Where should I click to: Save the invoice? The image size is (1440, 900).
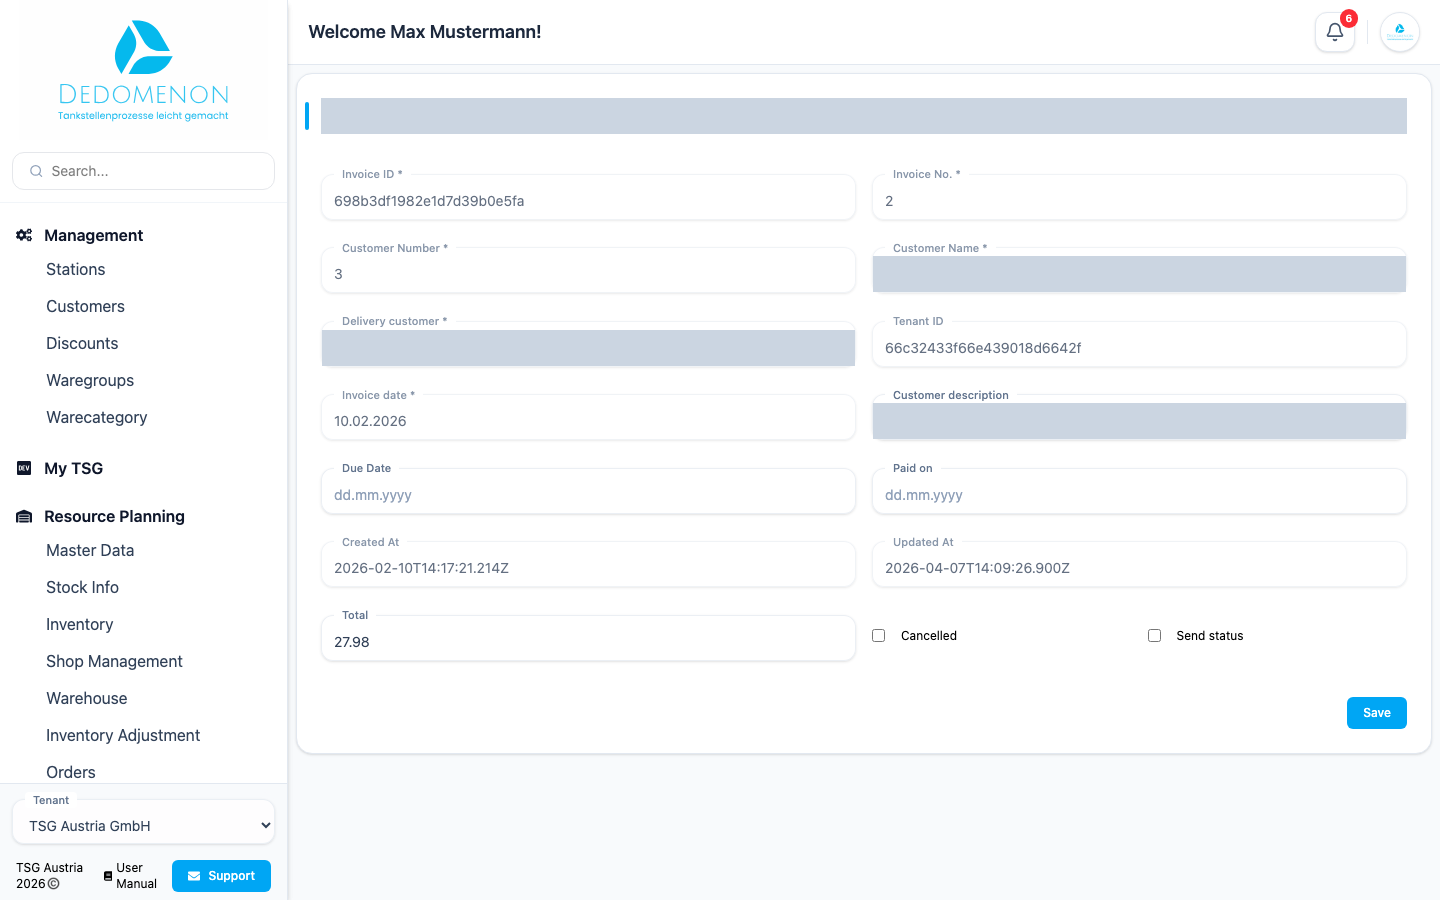[x=1376, y=713]
